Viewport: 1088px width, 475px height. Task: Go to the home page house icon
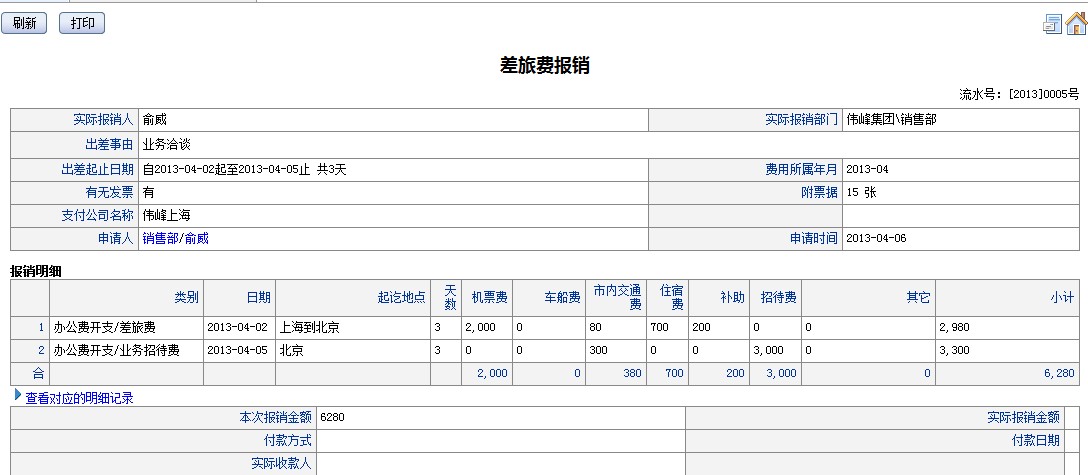coord(1076,24)
